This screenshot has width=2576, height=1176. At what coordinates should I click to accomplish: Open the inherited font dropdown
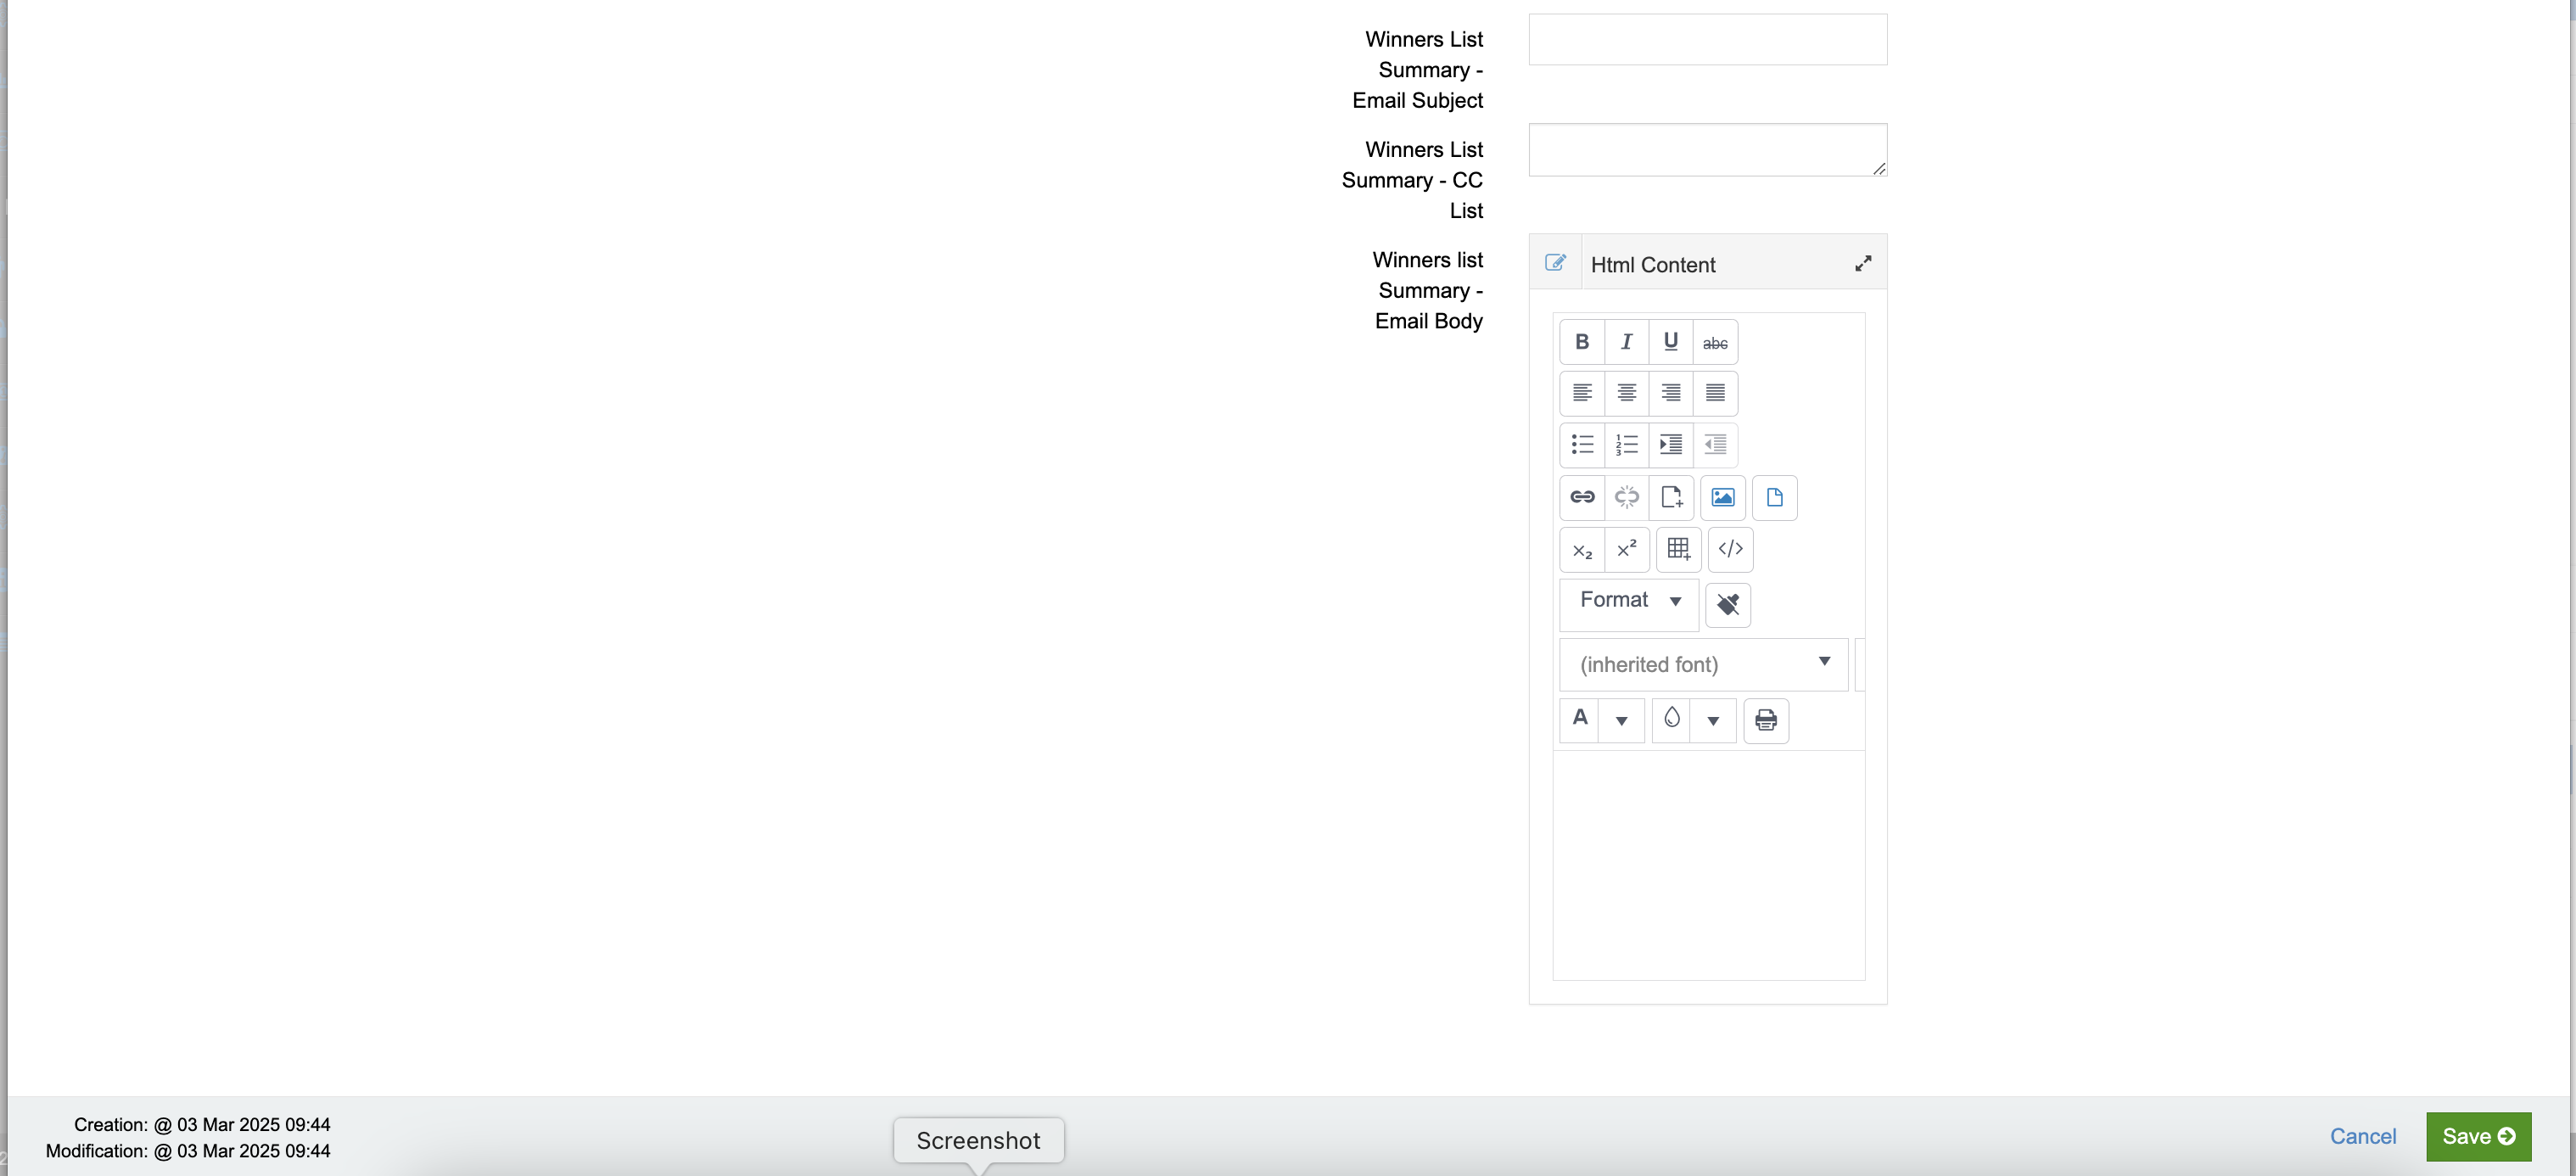[x=1703, y=664]
